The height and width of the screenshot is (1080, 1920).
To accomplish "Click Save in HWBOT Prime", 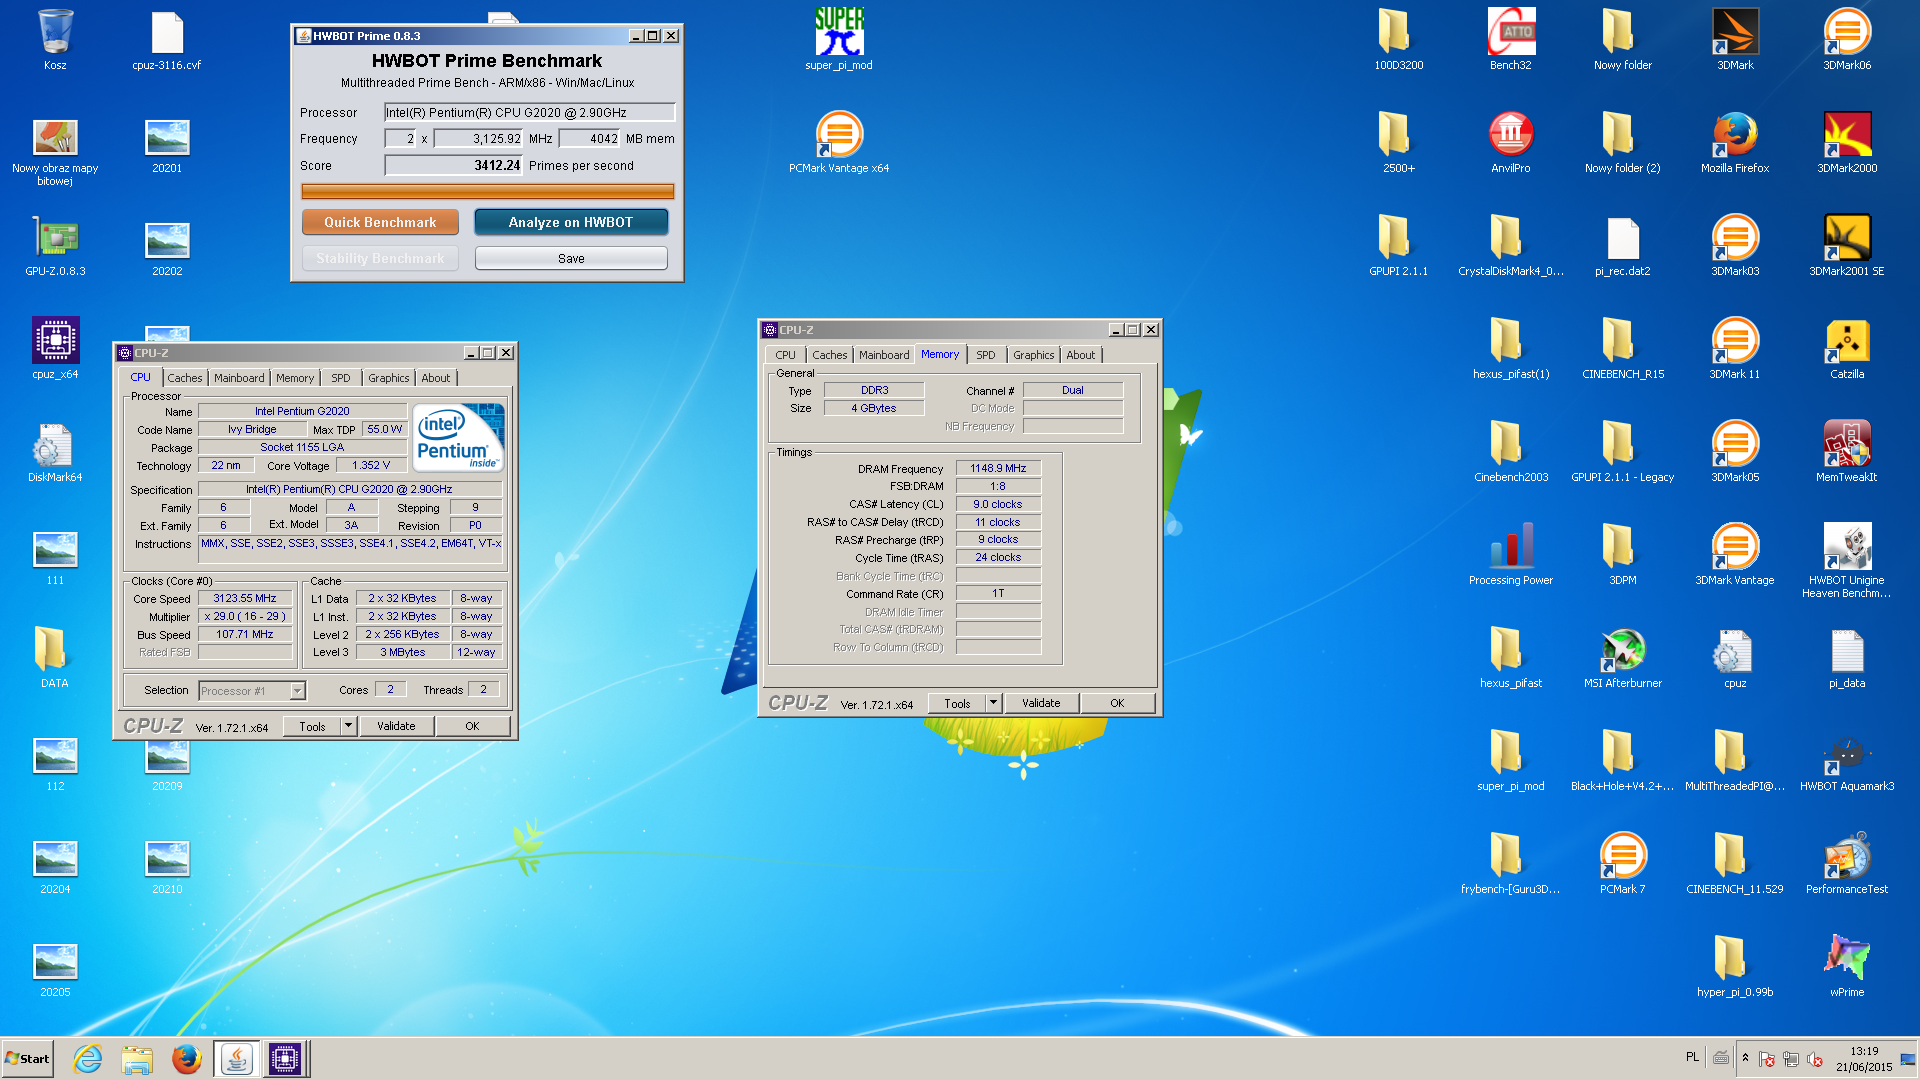I will 571,258.
